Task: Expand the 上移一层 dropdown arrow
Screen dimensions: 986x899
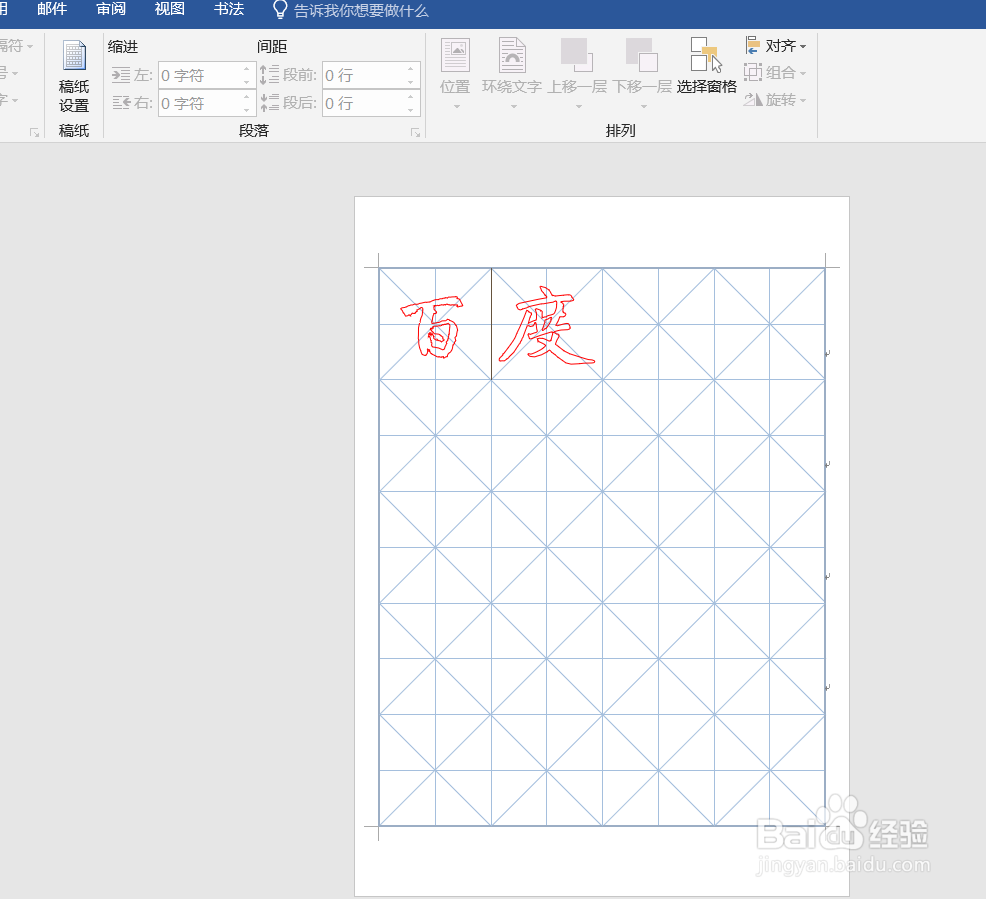Action: (x=579, y=106)
